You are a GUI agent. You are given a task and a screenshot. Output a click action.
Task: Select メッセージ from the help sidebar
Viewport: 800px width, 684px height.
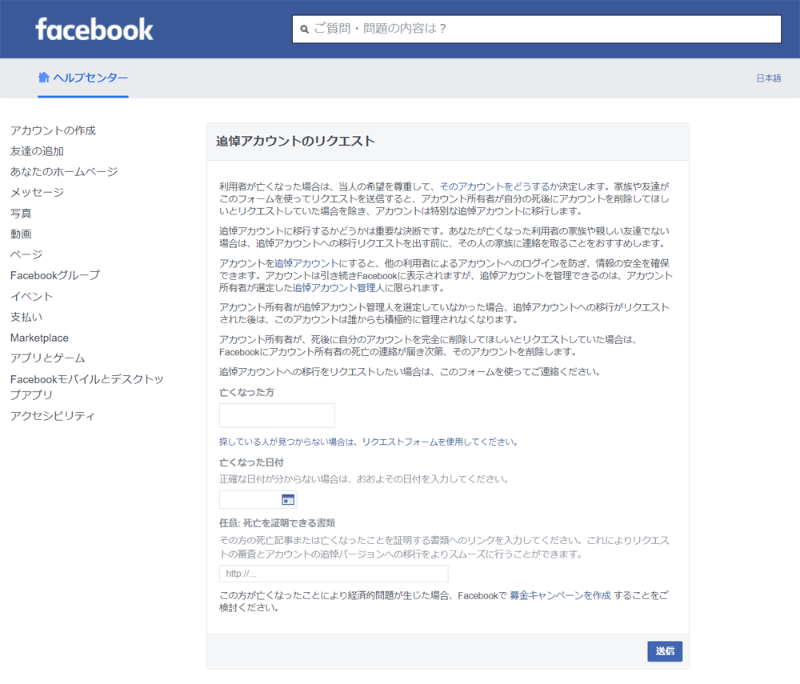click(x=37, y=192)
